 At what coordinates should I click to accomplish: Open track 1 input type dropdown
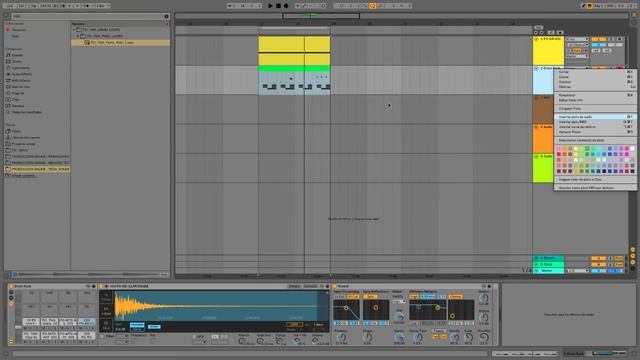coord(577,39)
